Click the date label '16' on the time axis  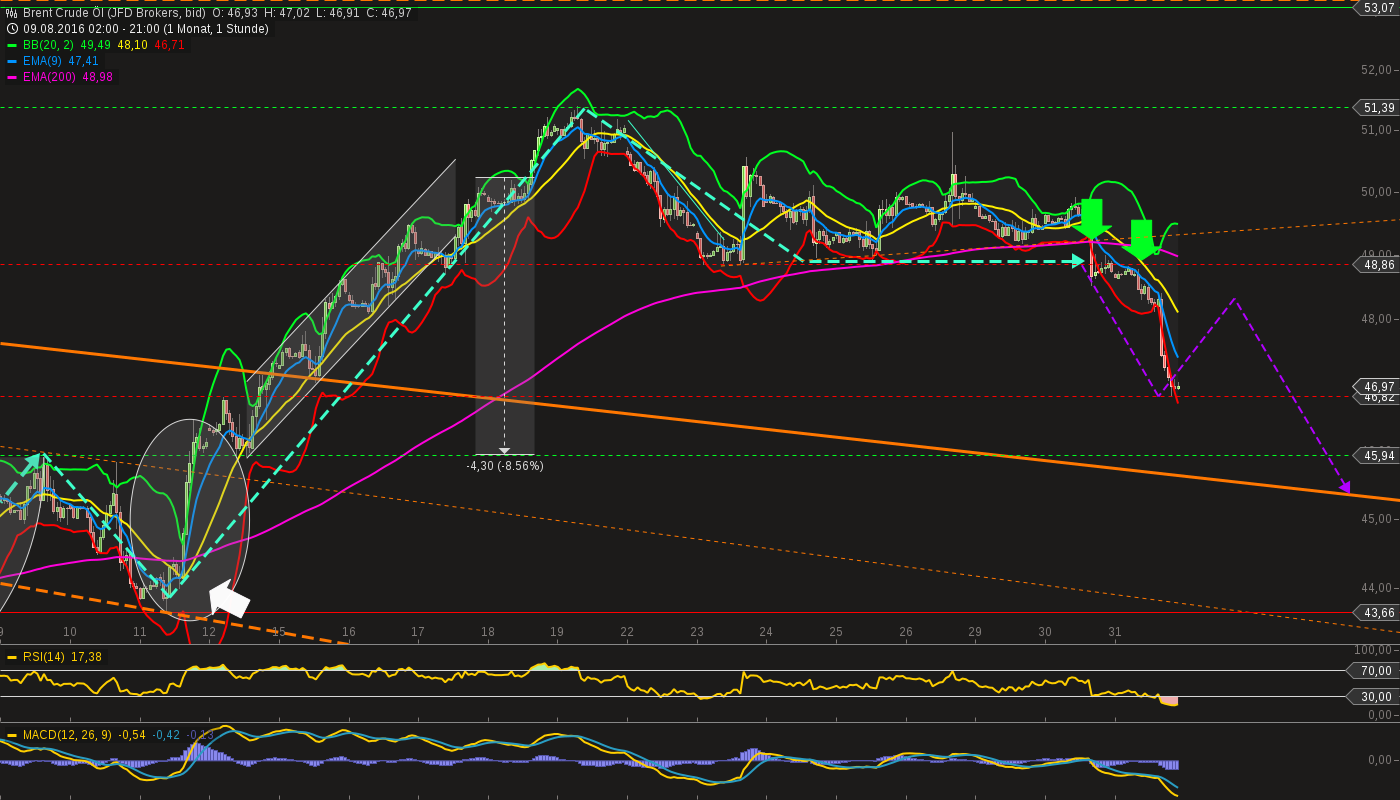[x=348, y=632]
